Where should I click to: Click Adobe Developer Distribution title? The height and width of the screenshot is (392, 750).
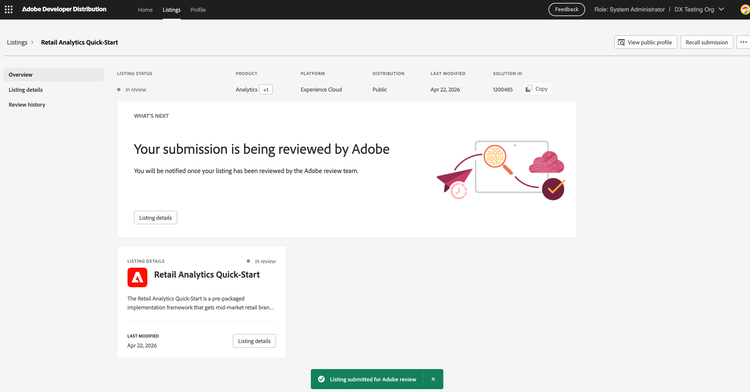coord(64,9)
